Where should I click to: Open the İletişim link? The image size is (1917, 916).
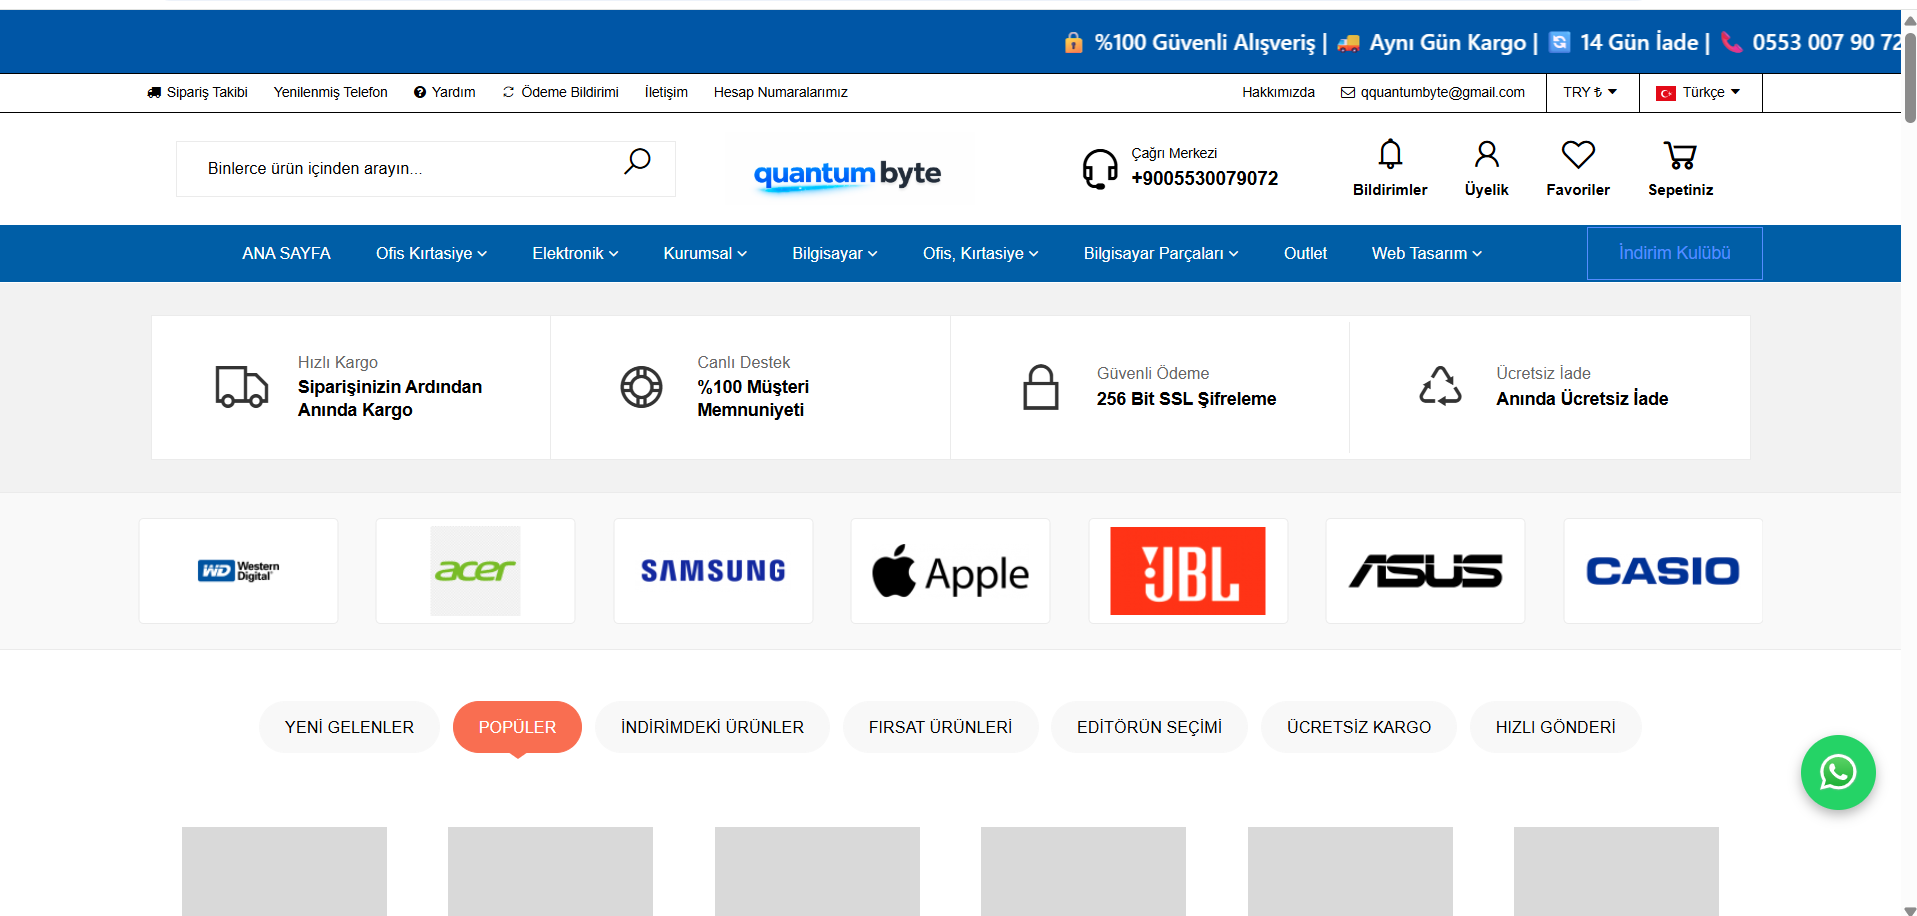pyautogui.click(x=666, y=92)
